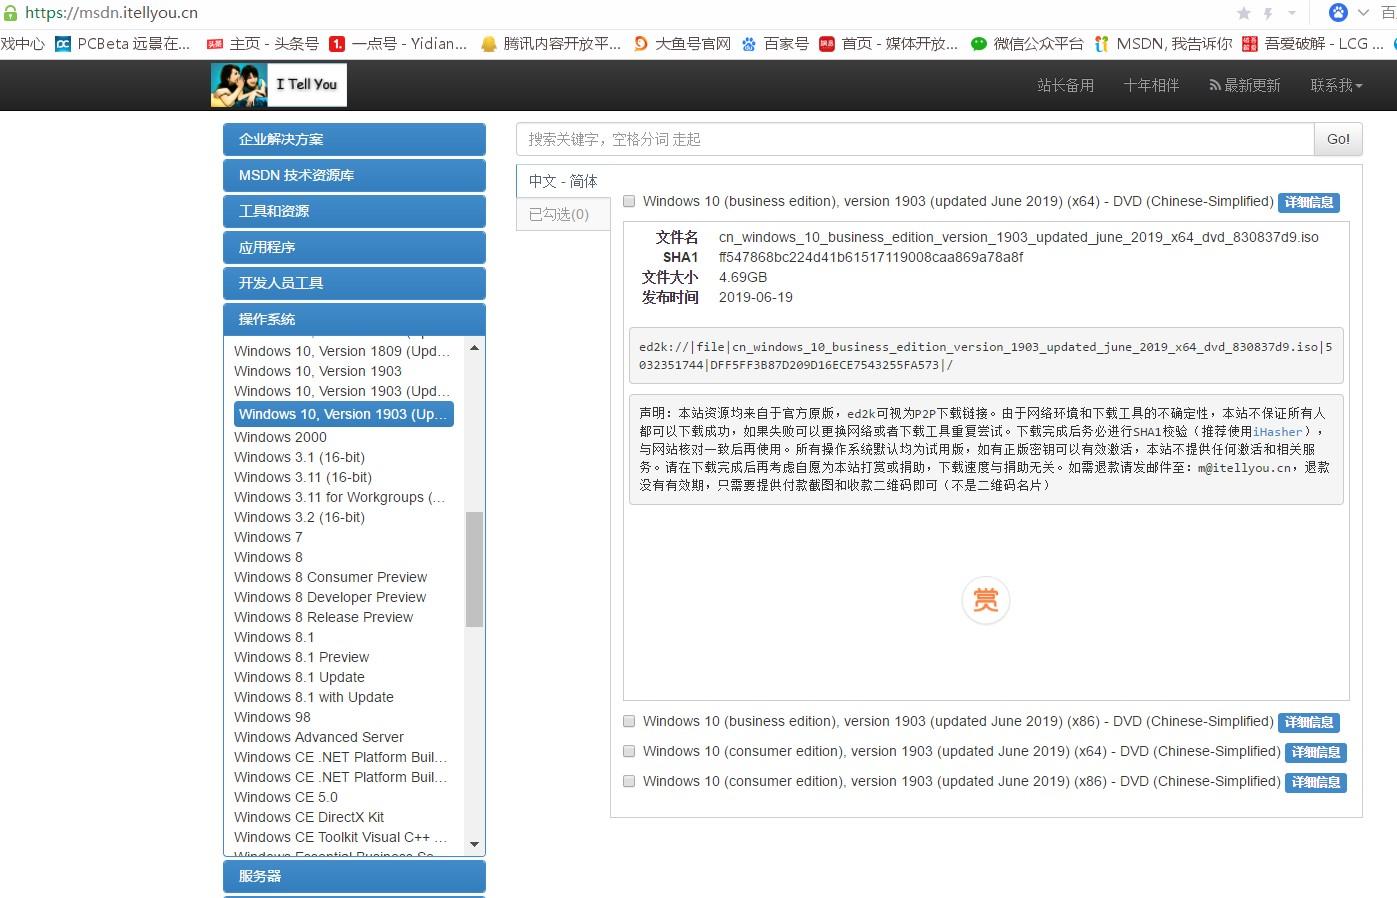
Task: Open the 百家号 bookmark
Action: pyautogui.click(x=775, y=44)
